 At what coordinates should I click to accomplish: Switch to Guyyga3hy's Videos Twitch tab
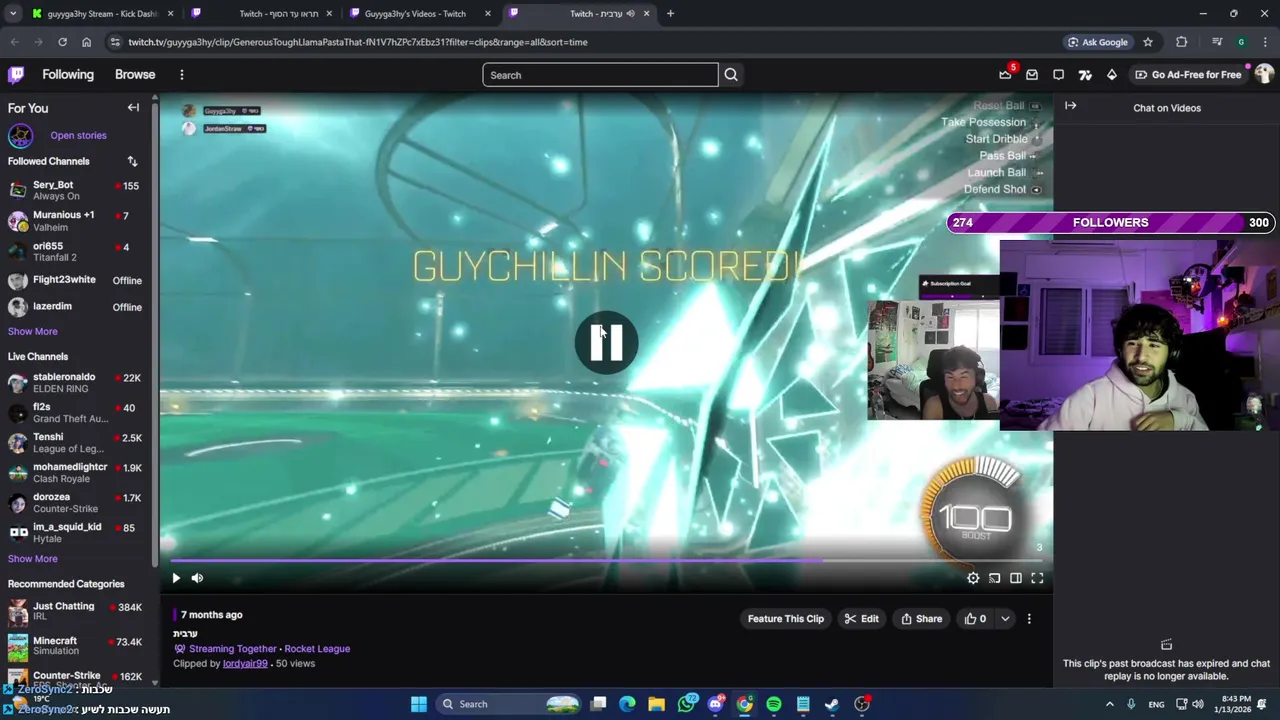(x=420, y=14)
